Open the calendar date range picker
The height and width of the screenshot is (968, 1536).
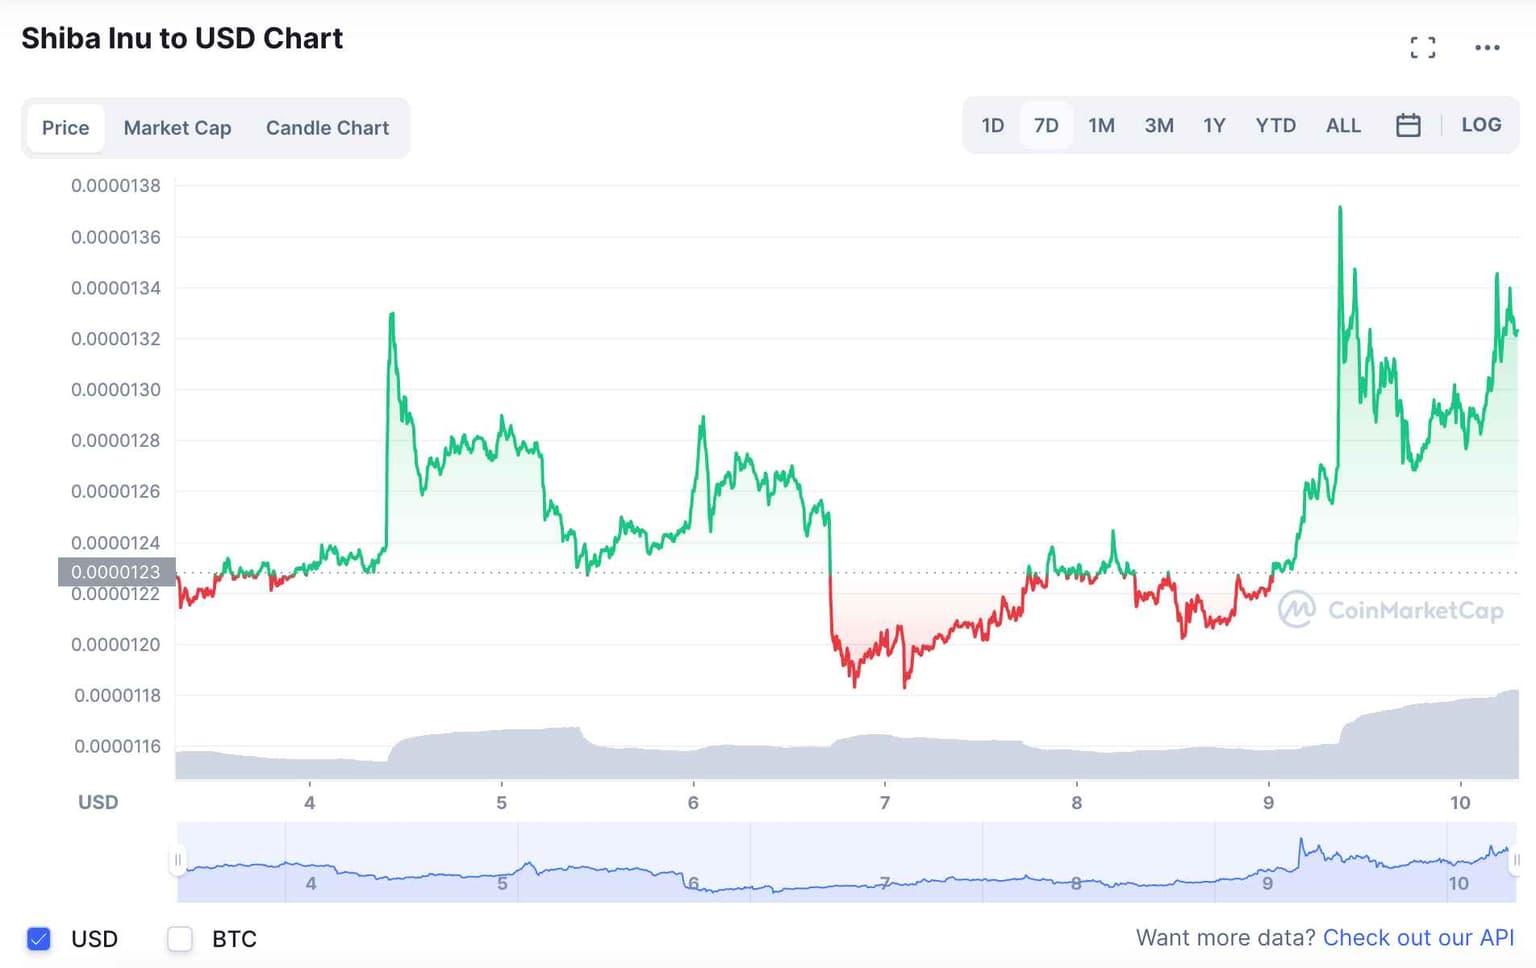[1408, 125]
